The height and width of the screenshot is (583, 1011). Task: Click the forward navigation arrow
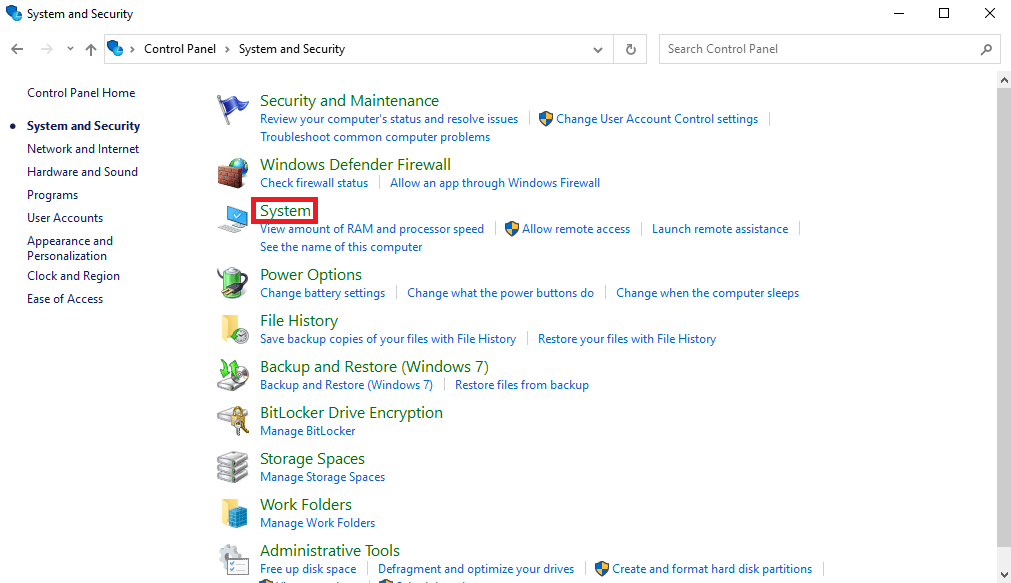pyautogui.click(x=46, y=49)
